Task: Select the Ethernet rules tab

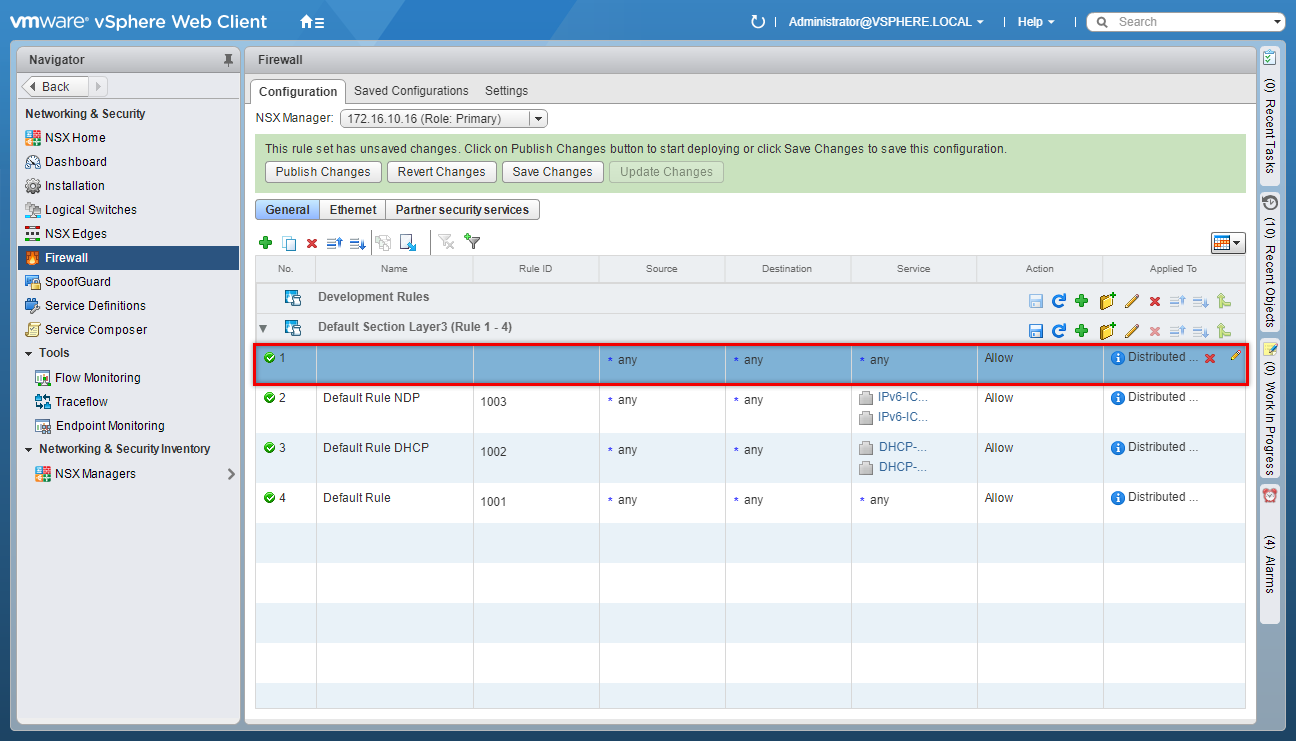Action: point(353,210)
